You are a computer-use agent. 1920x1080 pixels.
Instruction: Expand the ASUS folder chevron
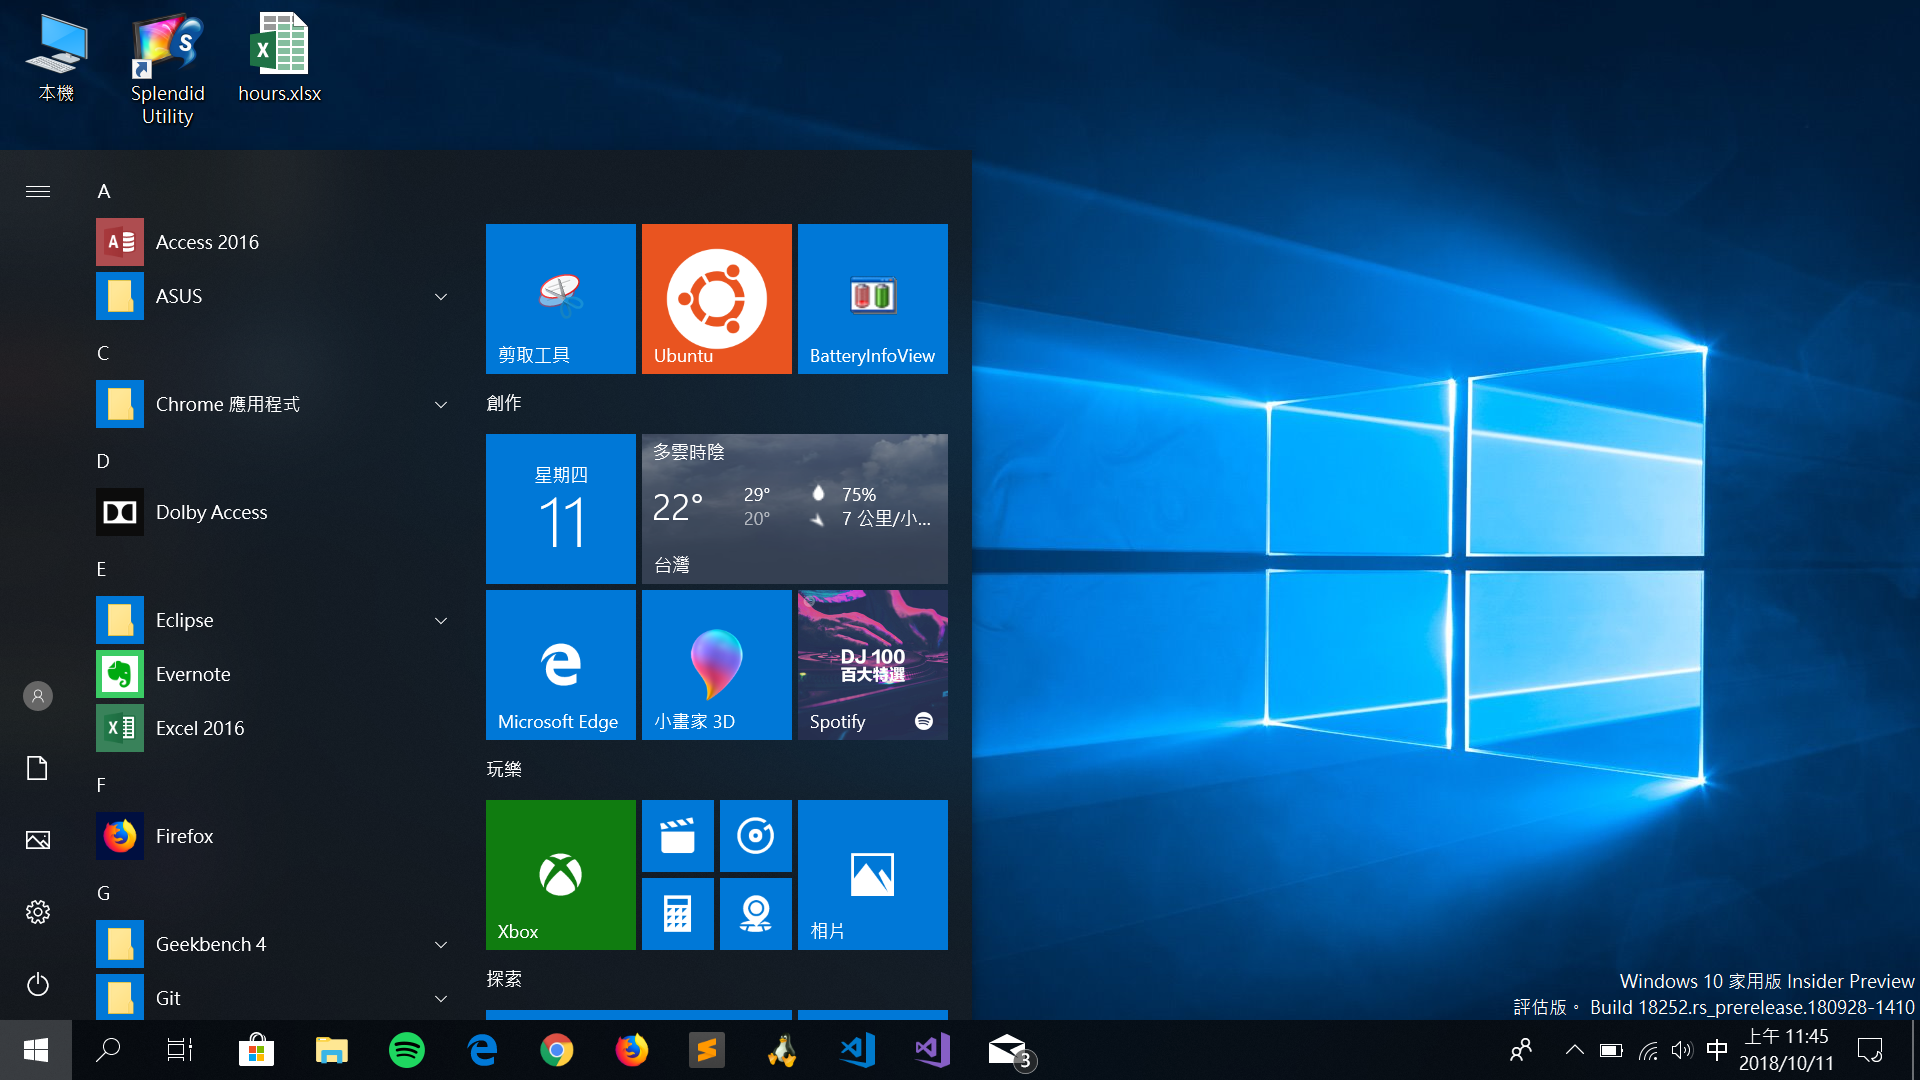pyautogui.click(x=441, y=297)
